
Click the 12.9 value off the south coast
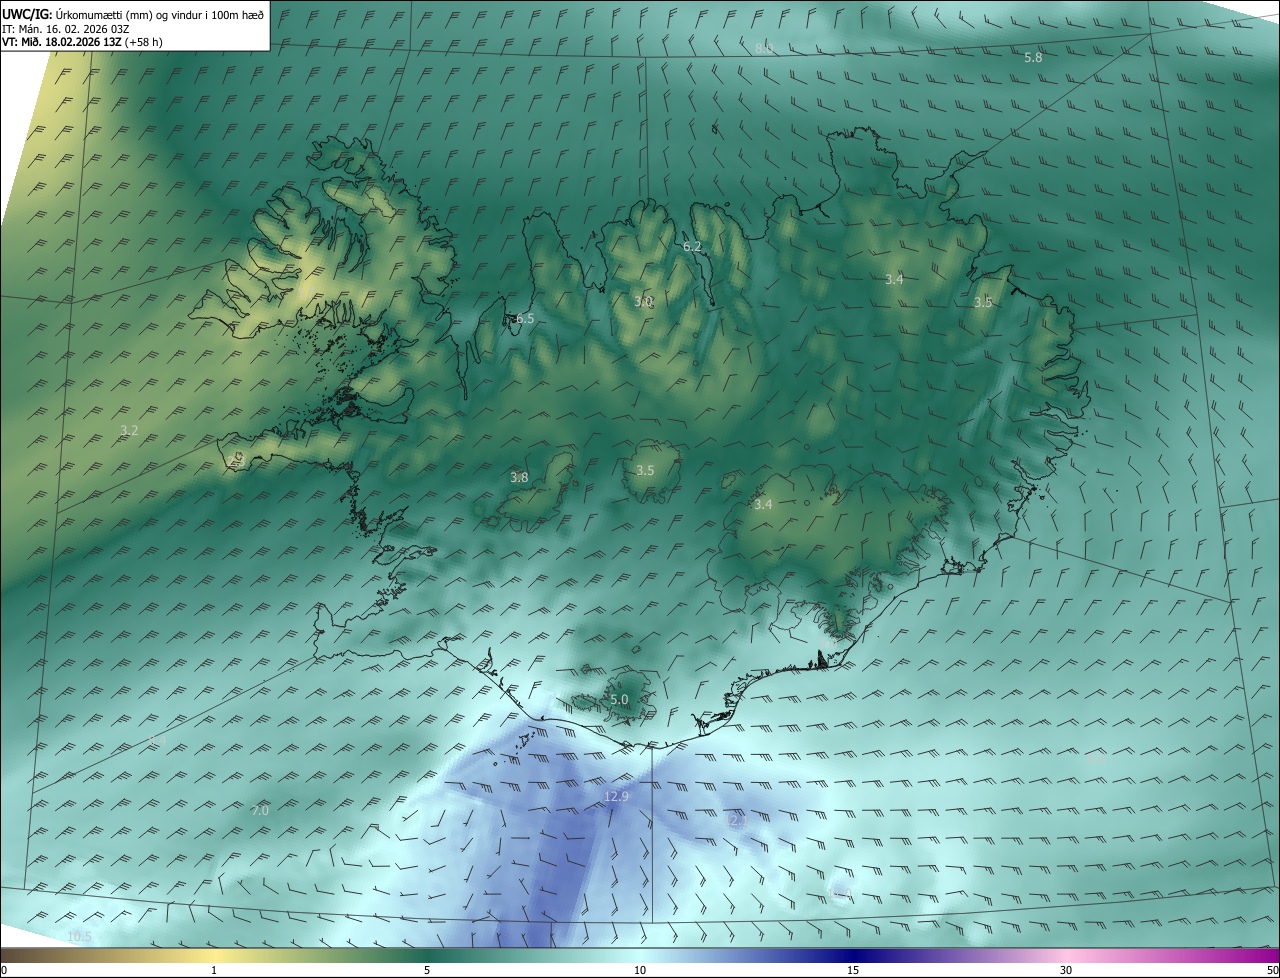[616, 797]
